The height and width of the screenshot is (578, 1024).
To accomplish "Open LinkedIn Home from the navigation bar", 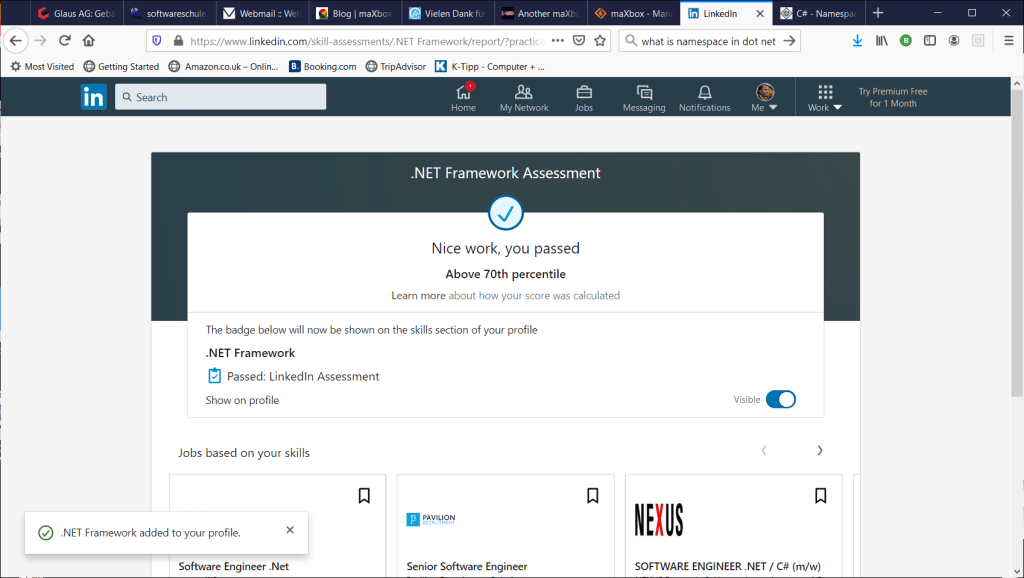I will [463, 97].
